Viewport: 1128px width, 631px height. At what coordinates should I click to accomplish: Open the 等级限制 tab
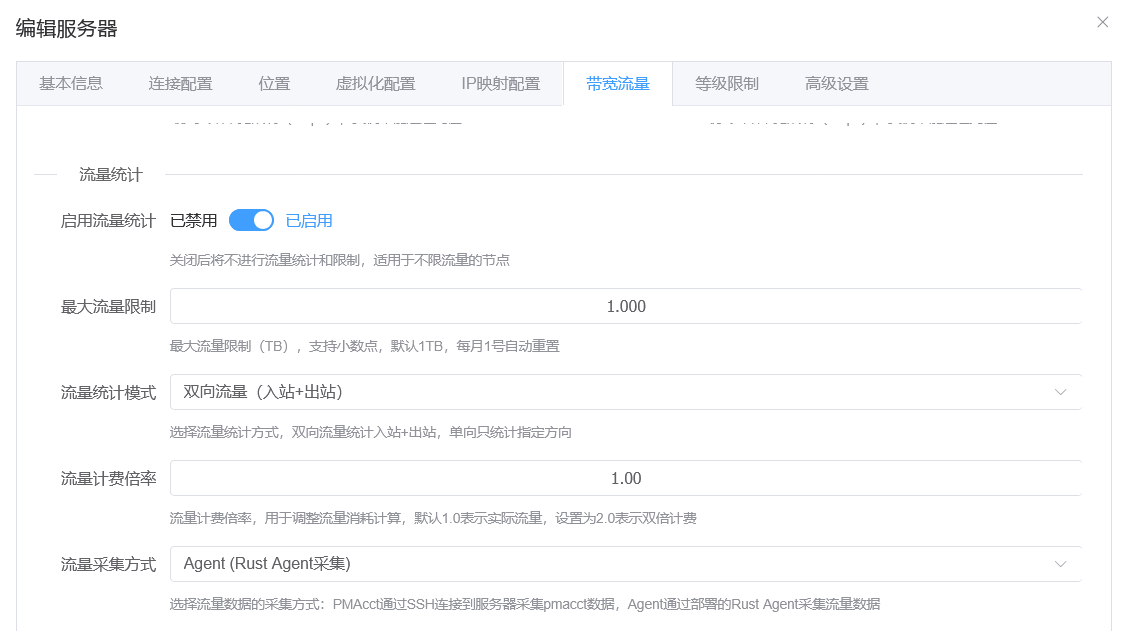(727, 84)
